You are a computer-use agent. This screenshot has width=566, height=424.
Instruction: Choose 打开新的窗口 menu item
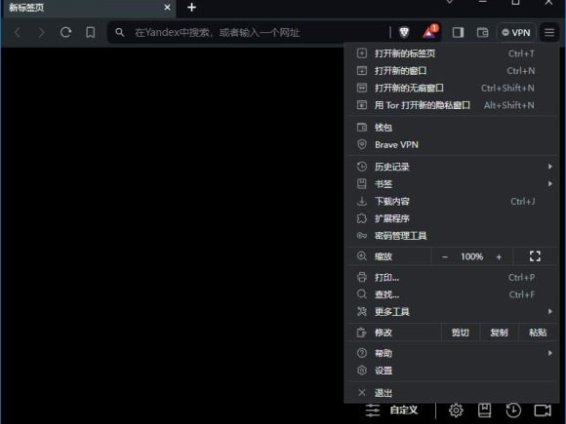[451, 71]
